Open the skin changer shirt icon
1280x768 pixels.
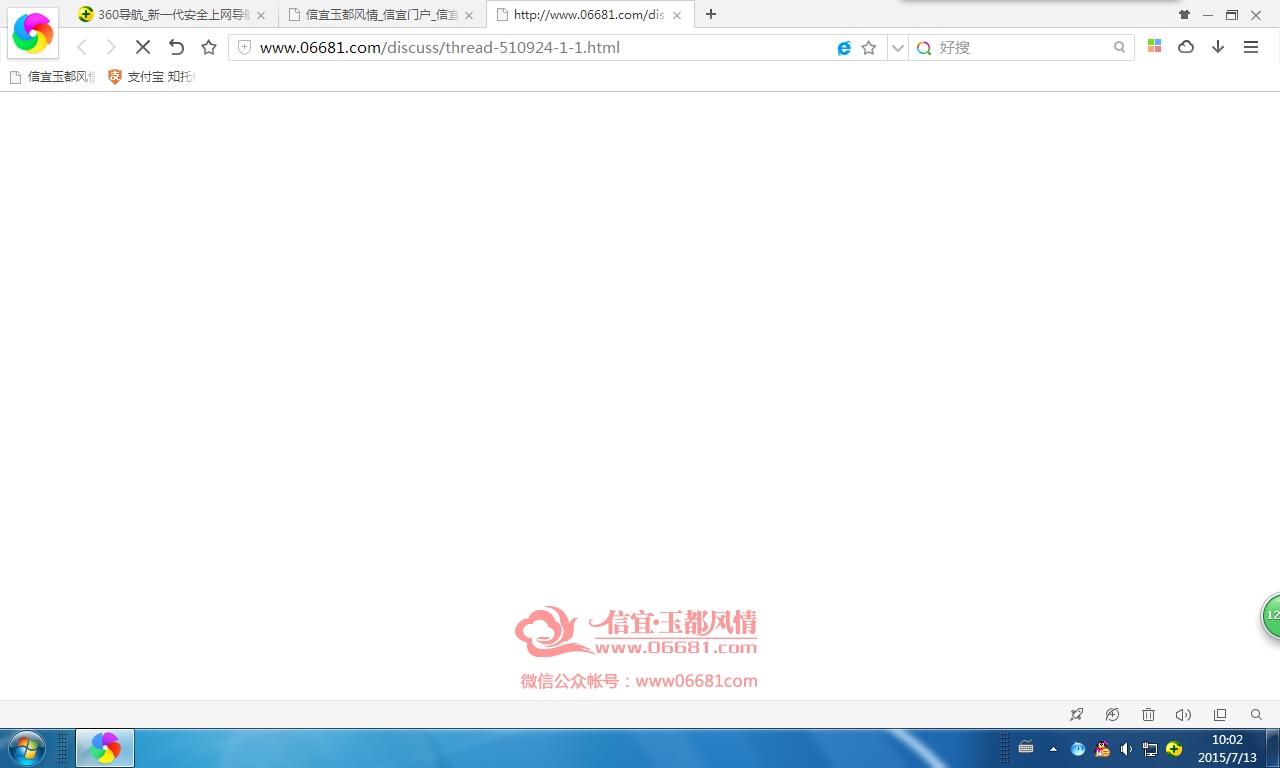[x=1184, y=15]
